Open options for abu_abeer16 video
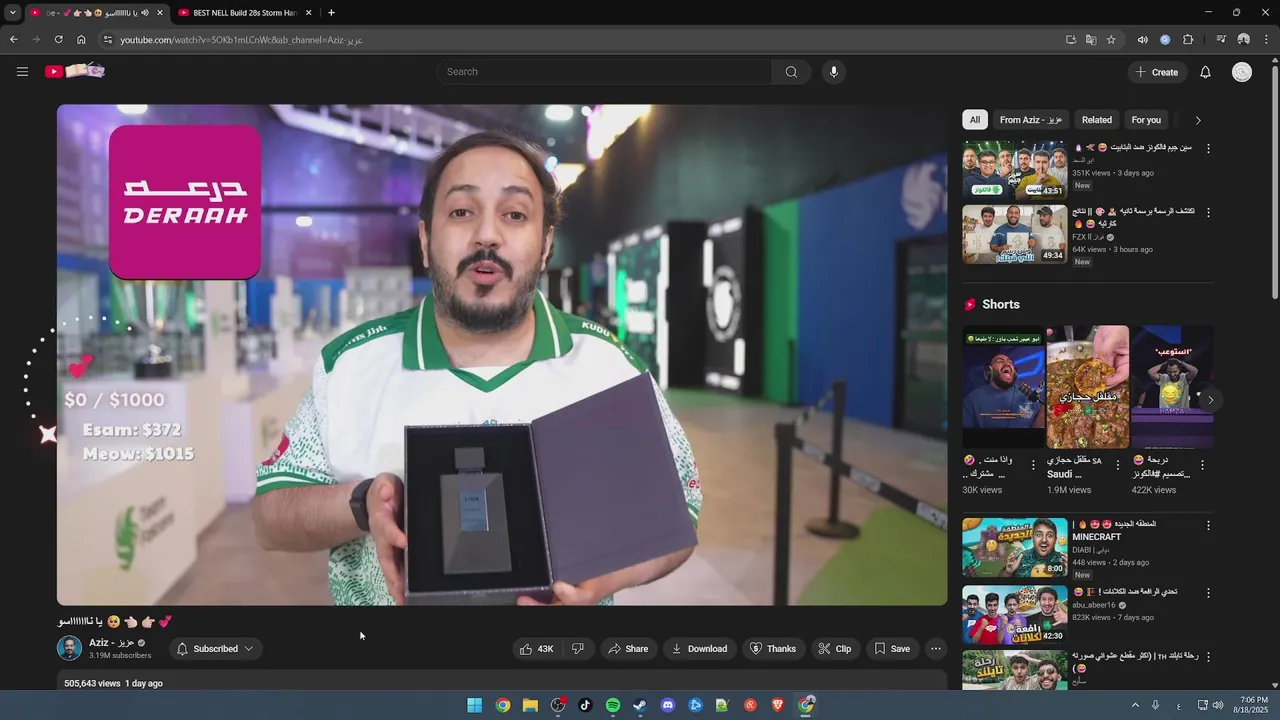Viewport: 1280px width, 720px height. (x=1208, y=593)
